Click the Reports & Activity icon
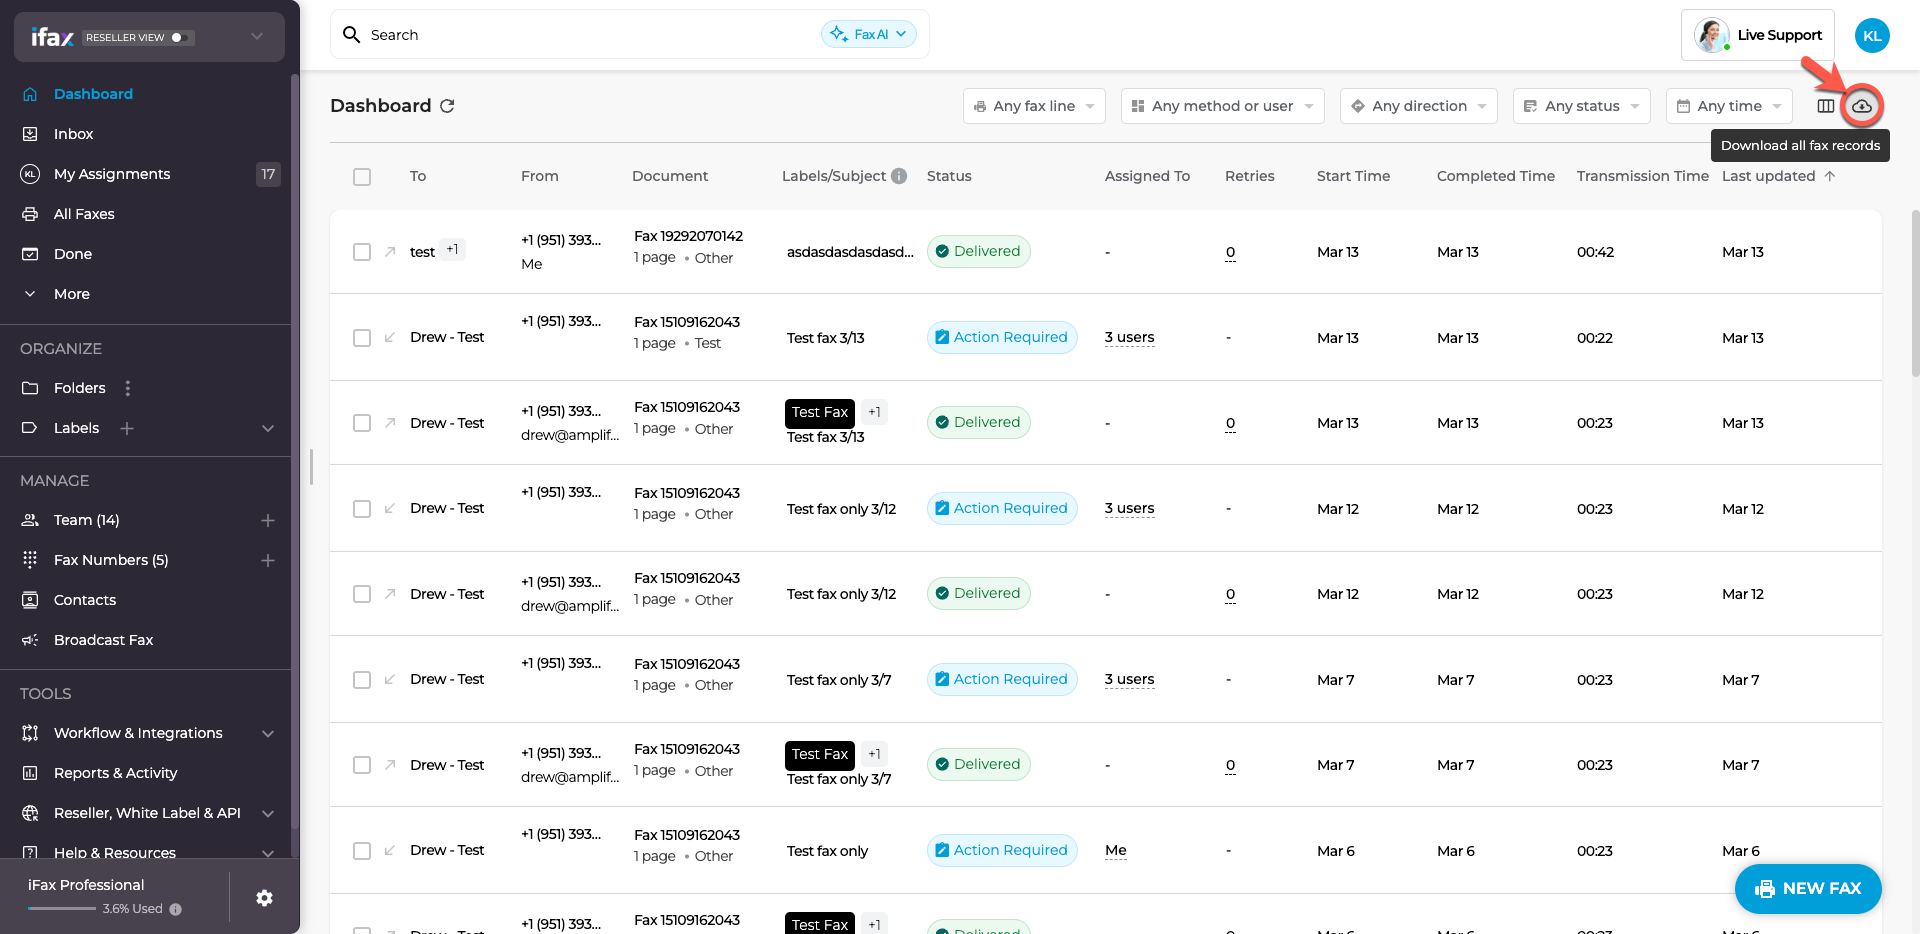 coord(30,773)
